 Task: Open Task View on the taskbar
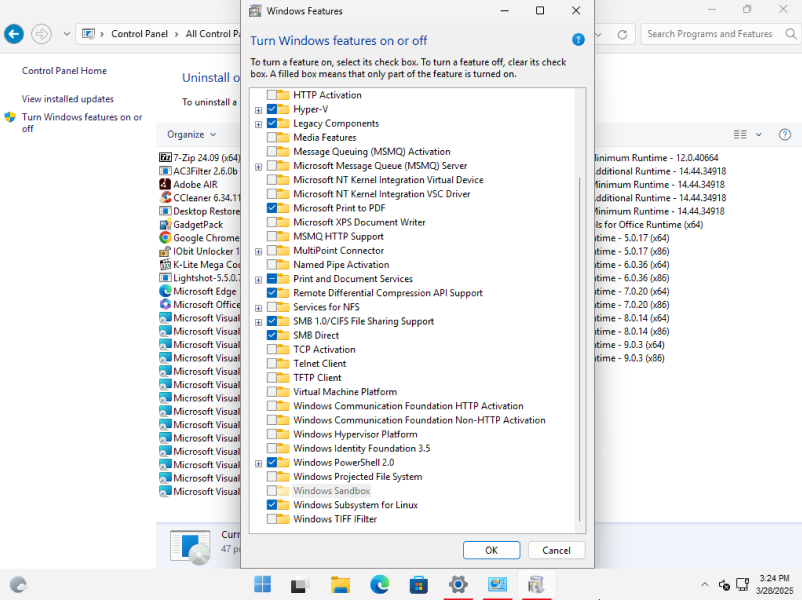point(300,584)
